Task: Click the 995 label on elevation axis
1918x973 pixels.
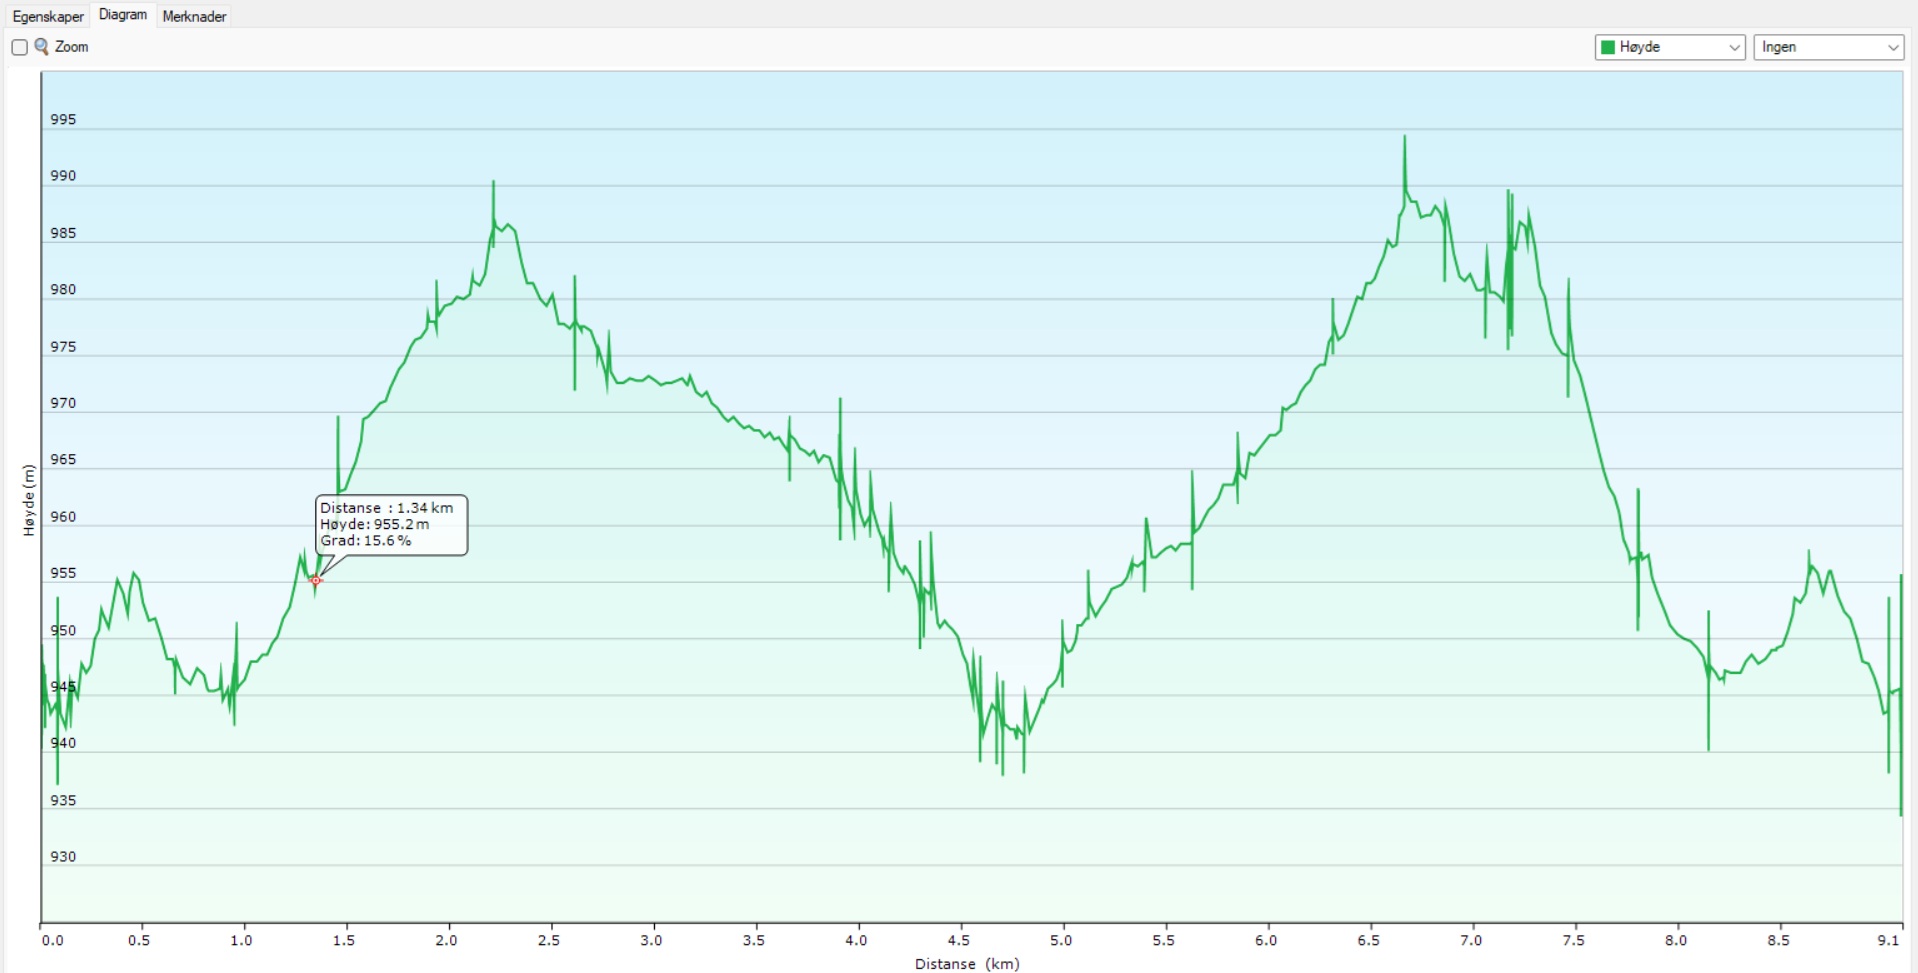Action: pyautogui.click(x=63, y=119)
